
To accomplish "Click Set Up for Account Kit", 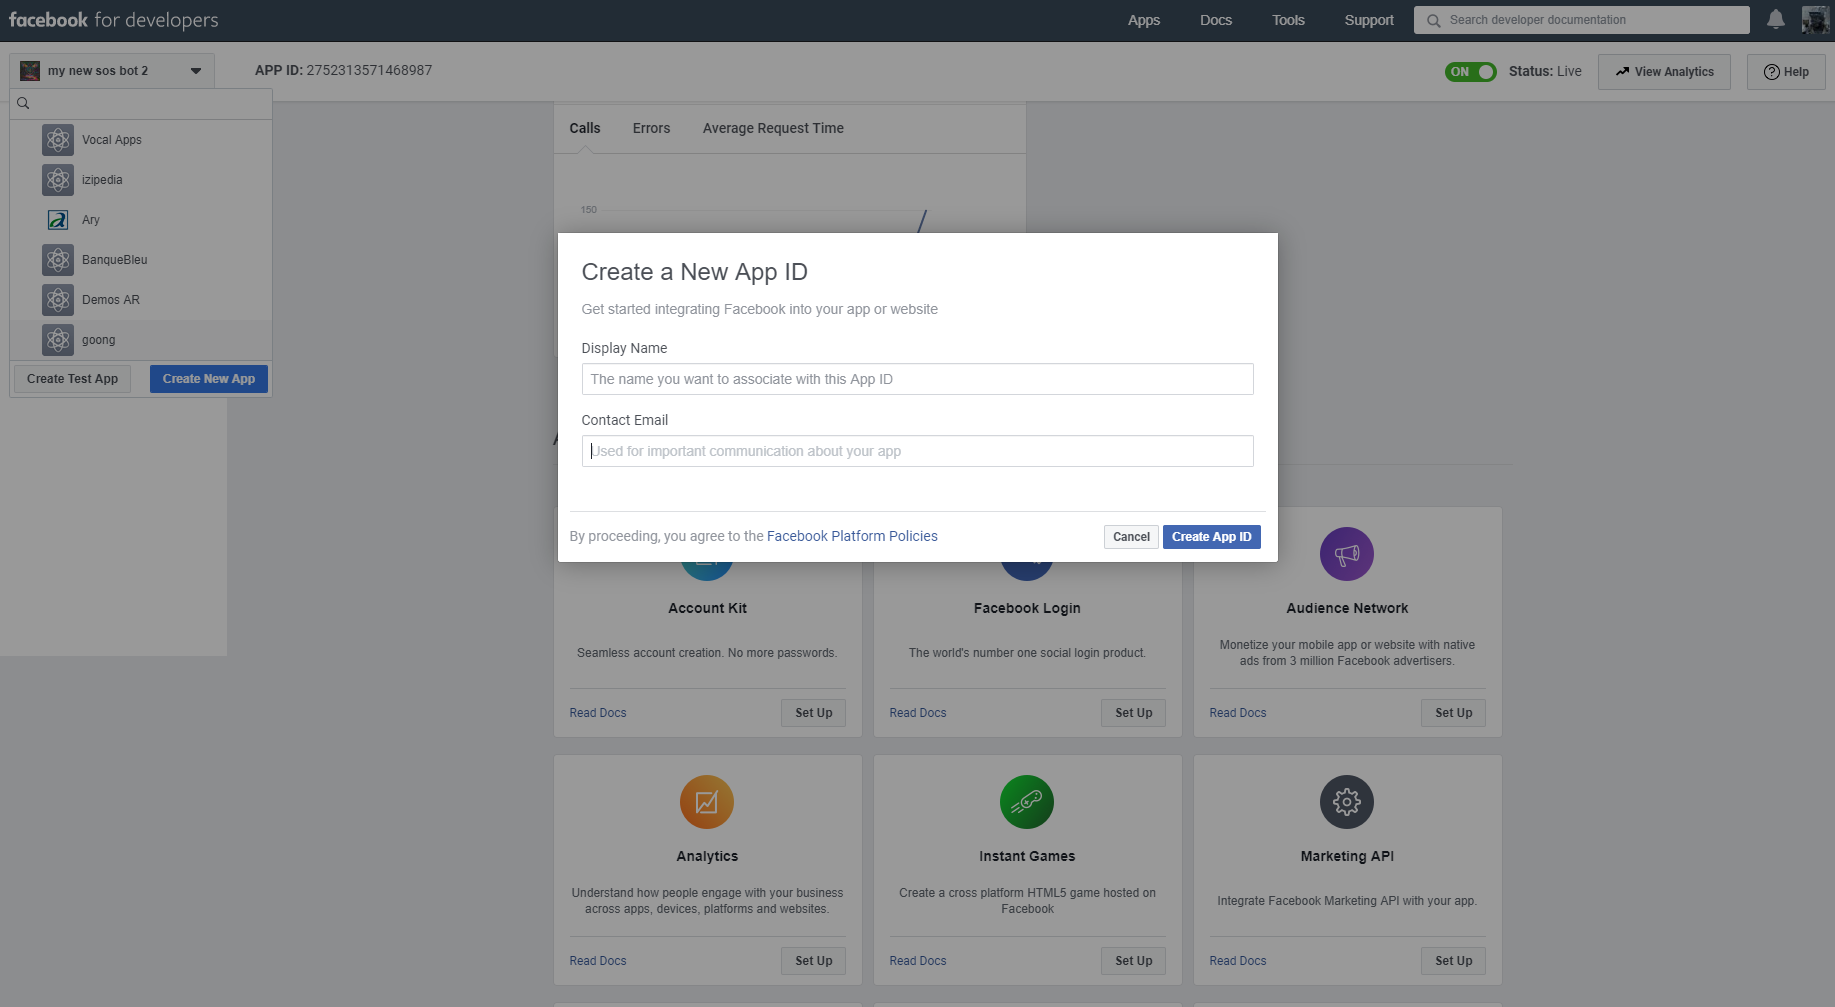I will [813, 713].
